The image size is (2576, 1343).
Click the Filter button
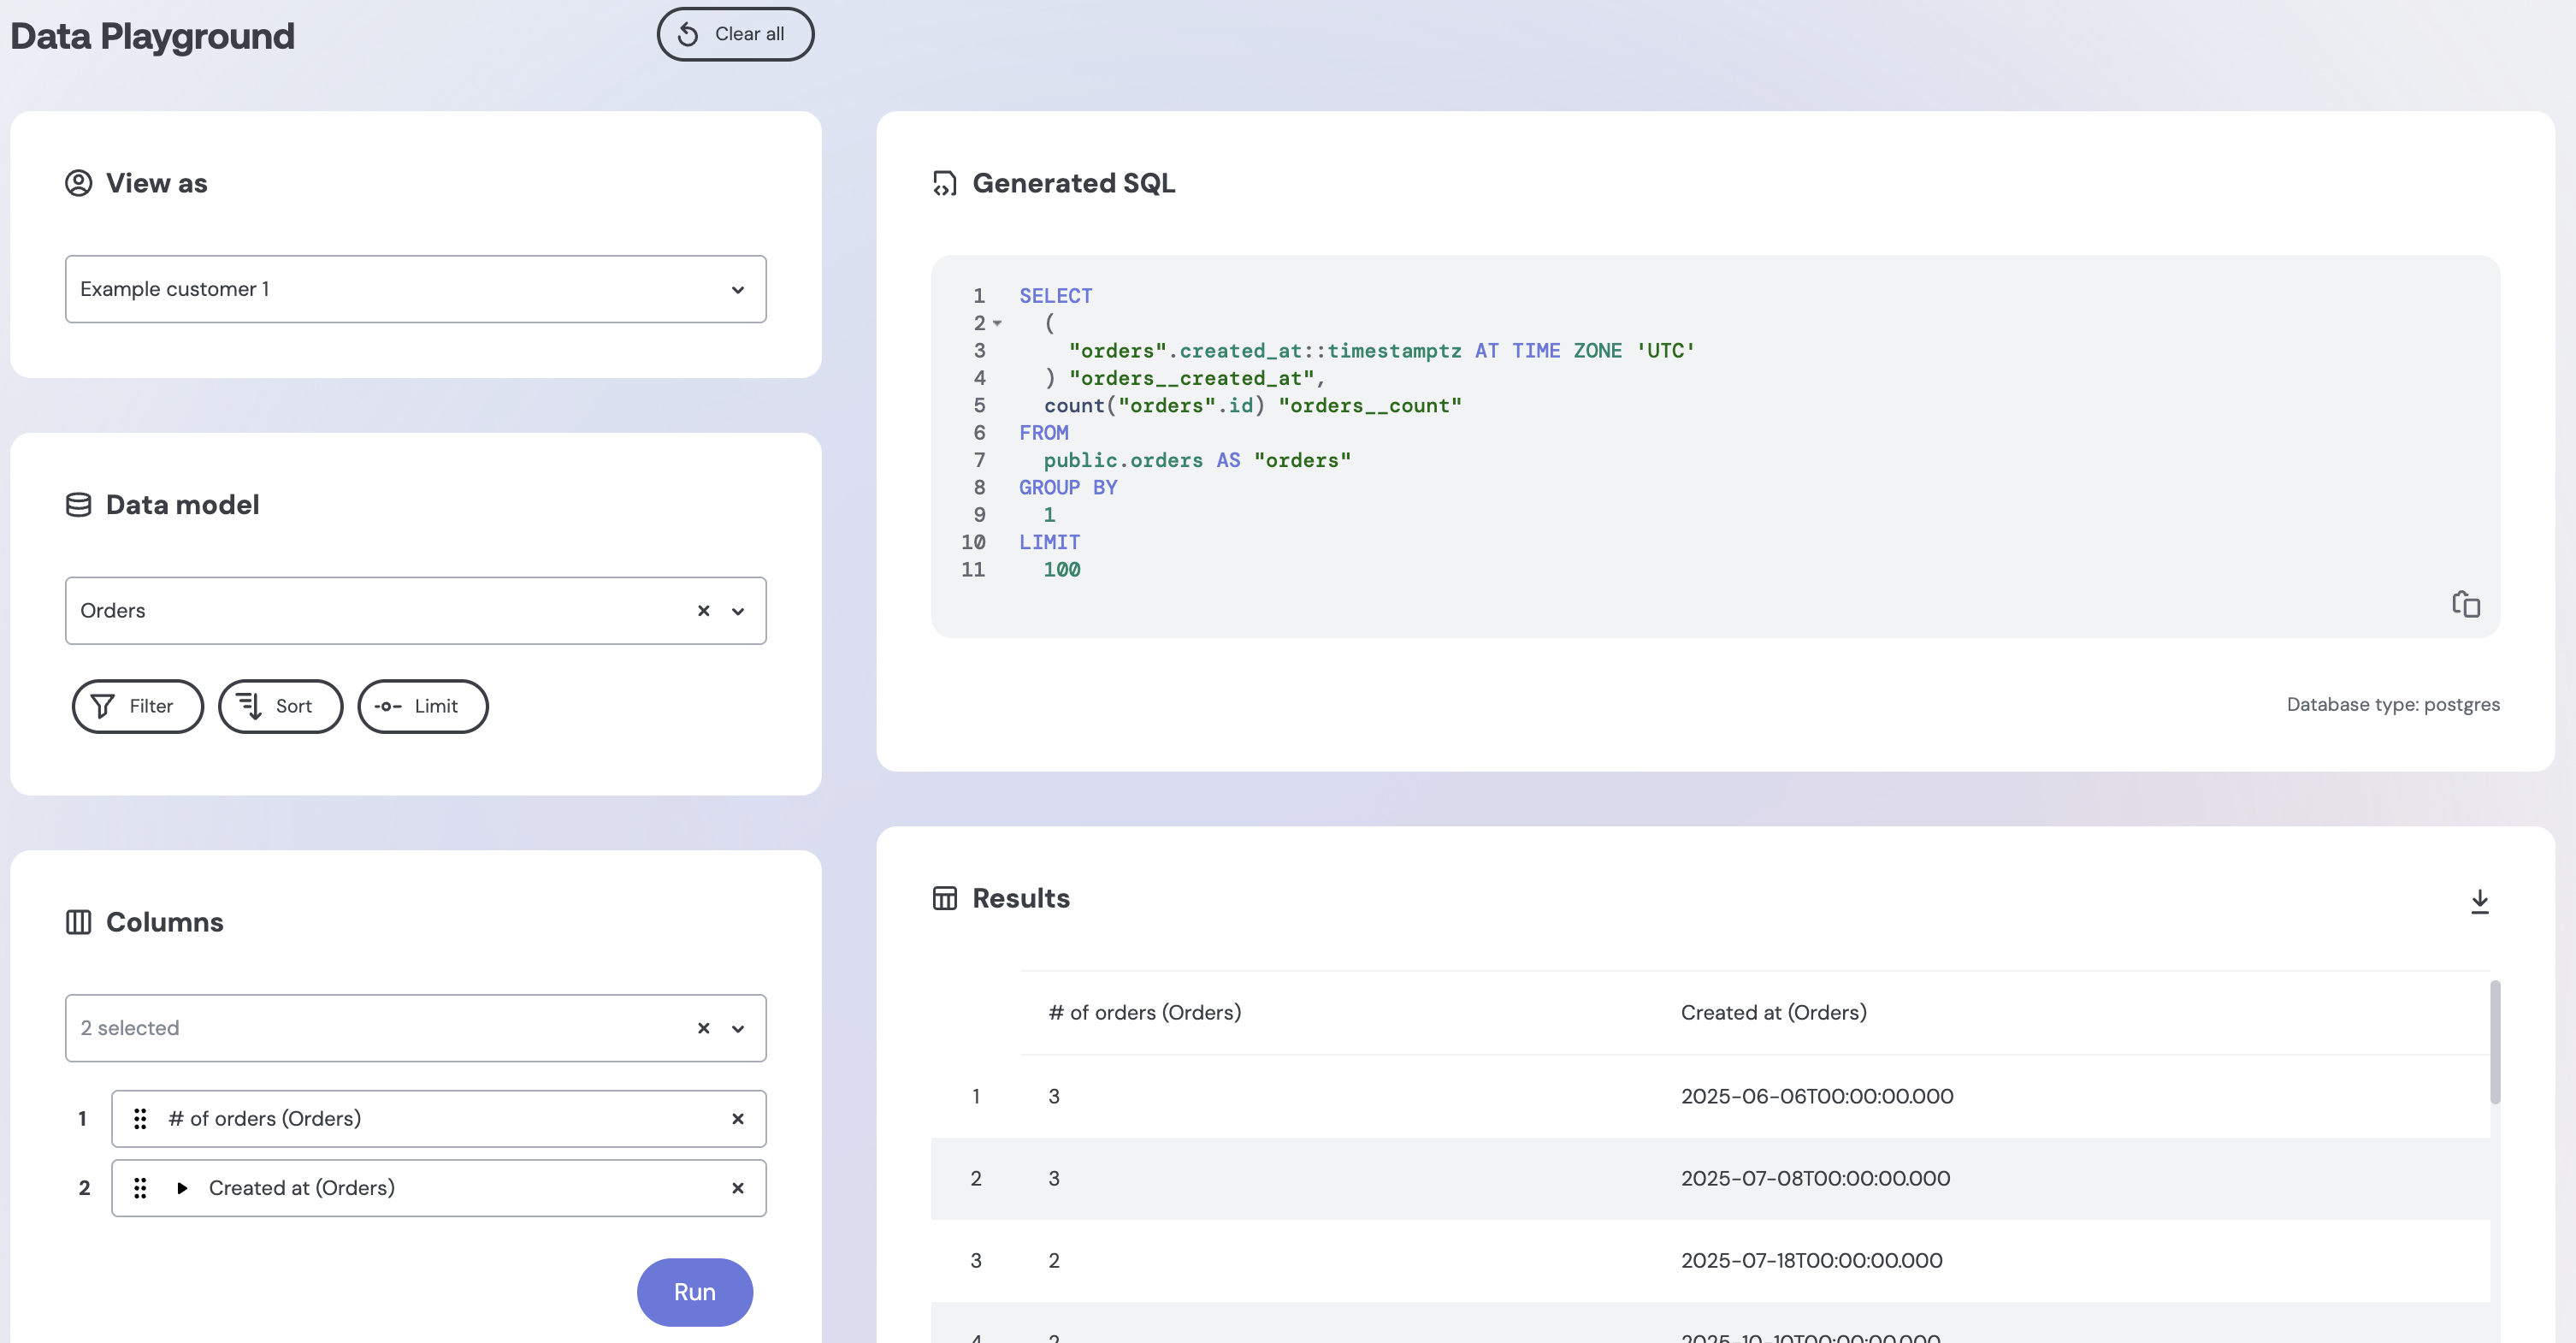tap(137, 706)
